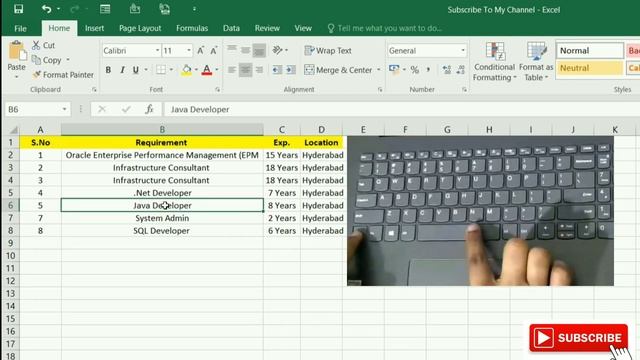Select column C header

point(282,129)
